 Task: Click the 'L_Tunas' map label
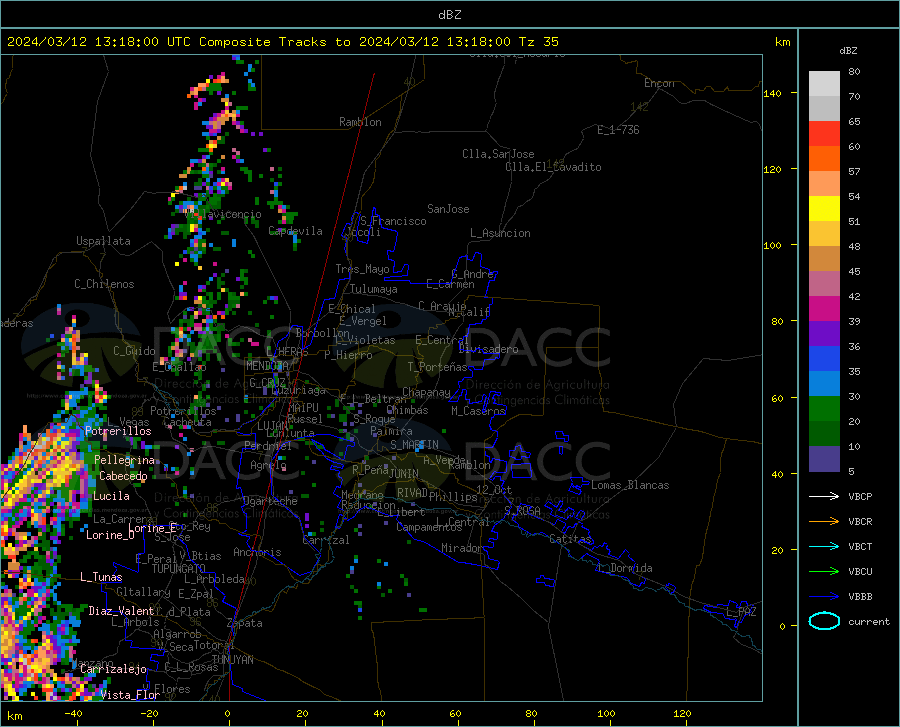pos(101,577)
